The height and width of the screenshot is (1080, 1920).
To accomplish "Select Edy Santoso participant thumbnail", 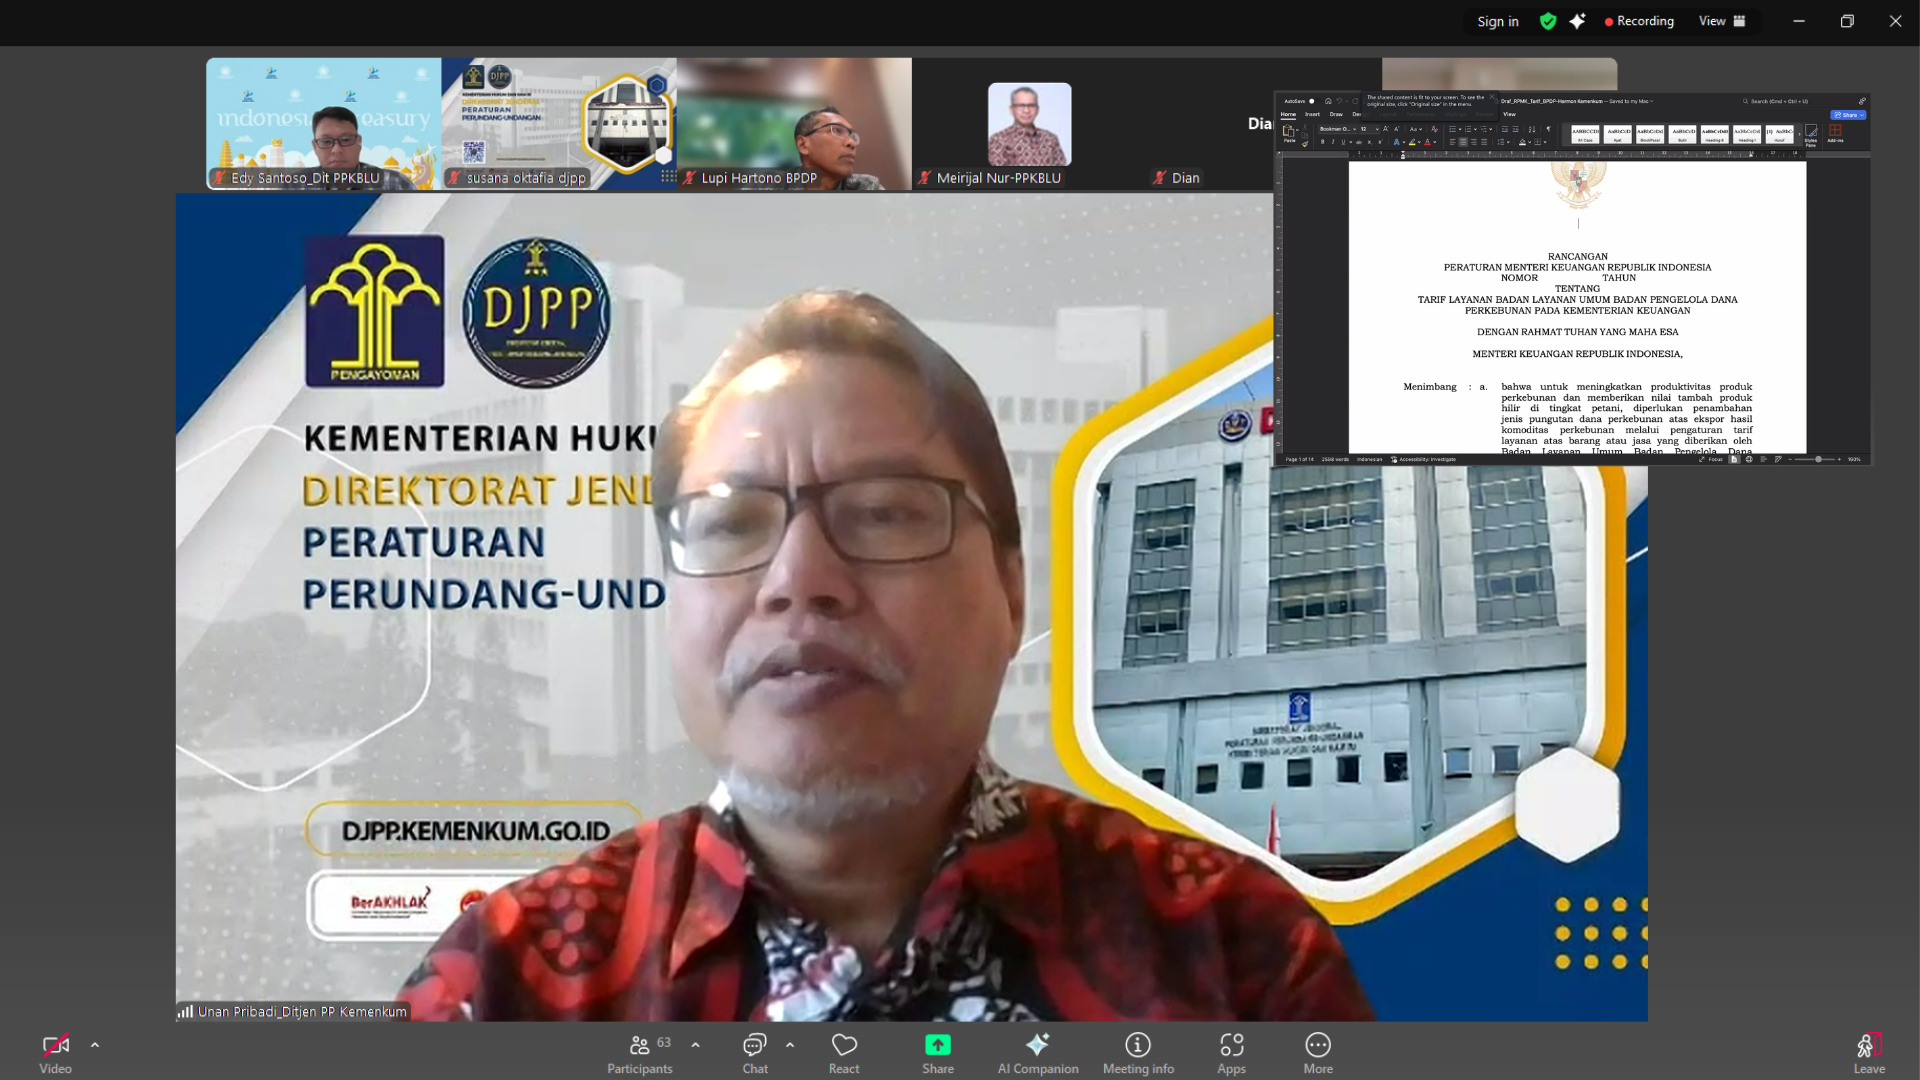I will pyautogui.click(x=323, y=123).
